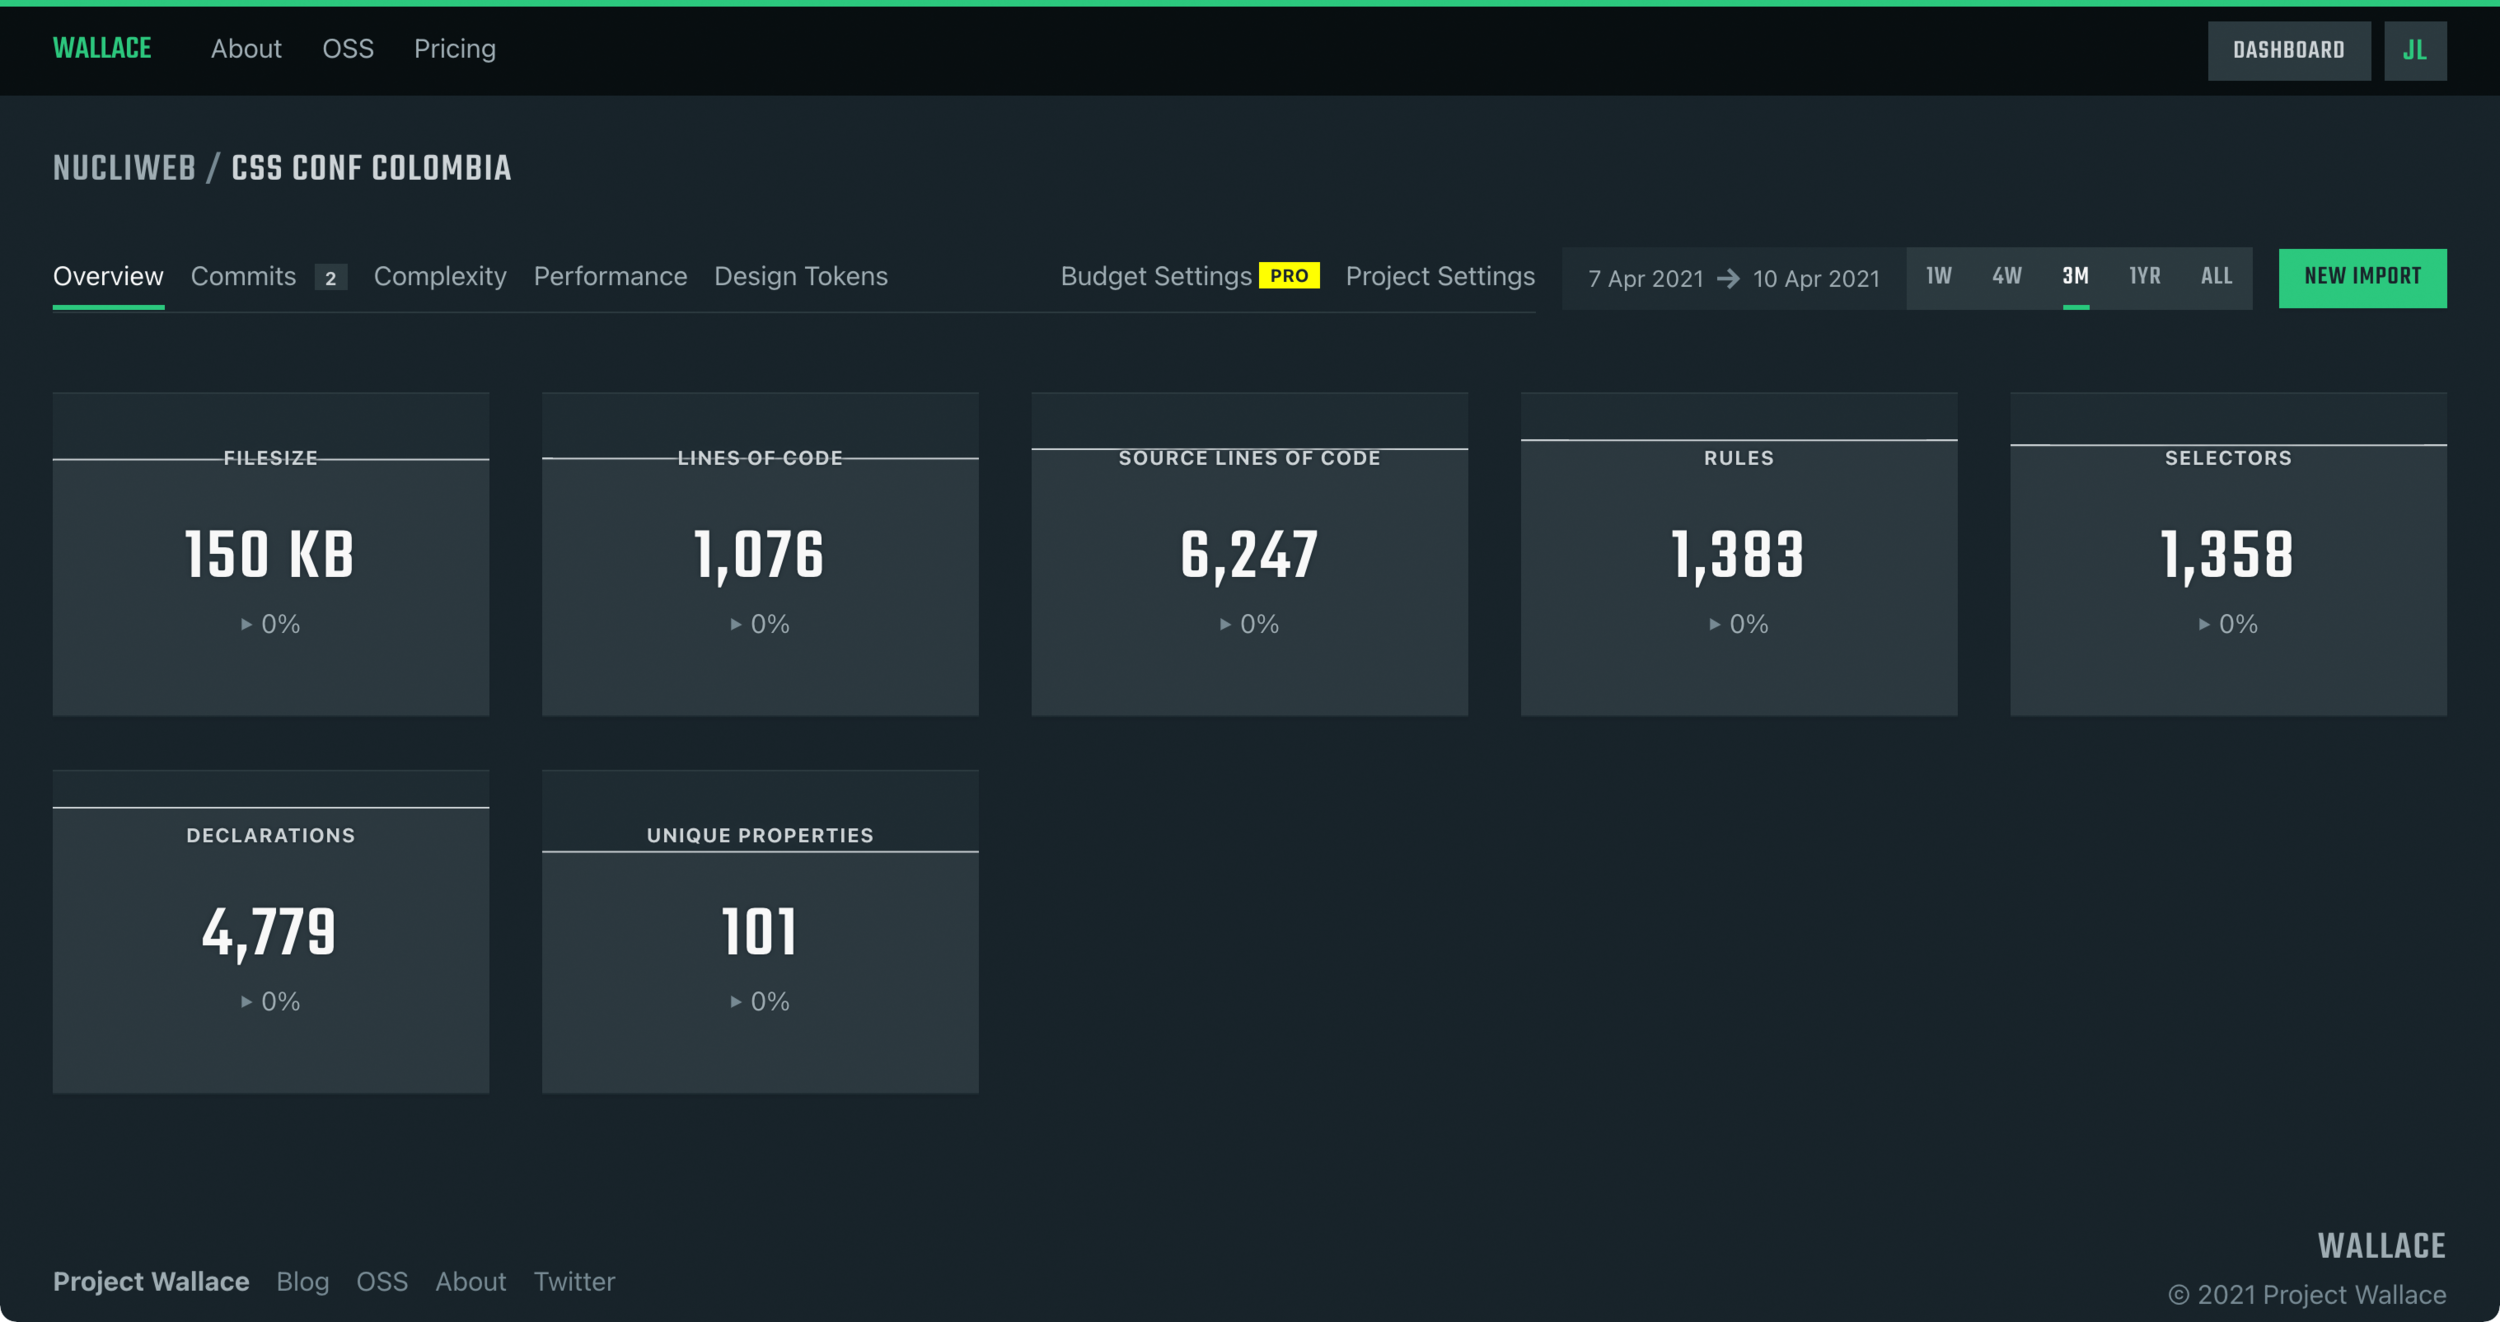
Task: Select the 4W time range
Action: pos(2006,276)
